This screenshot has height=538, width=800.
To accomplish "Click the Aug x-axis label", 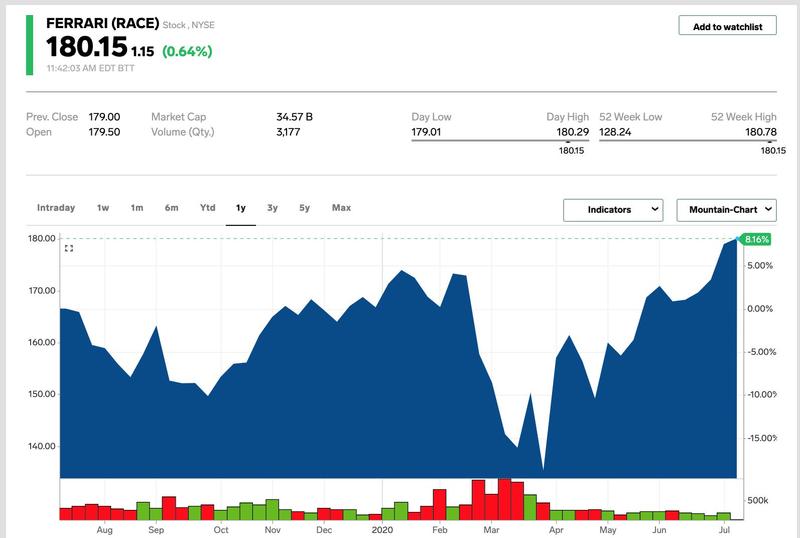I will (105, 530).
